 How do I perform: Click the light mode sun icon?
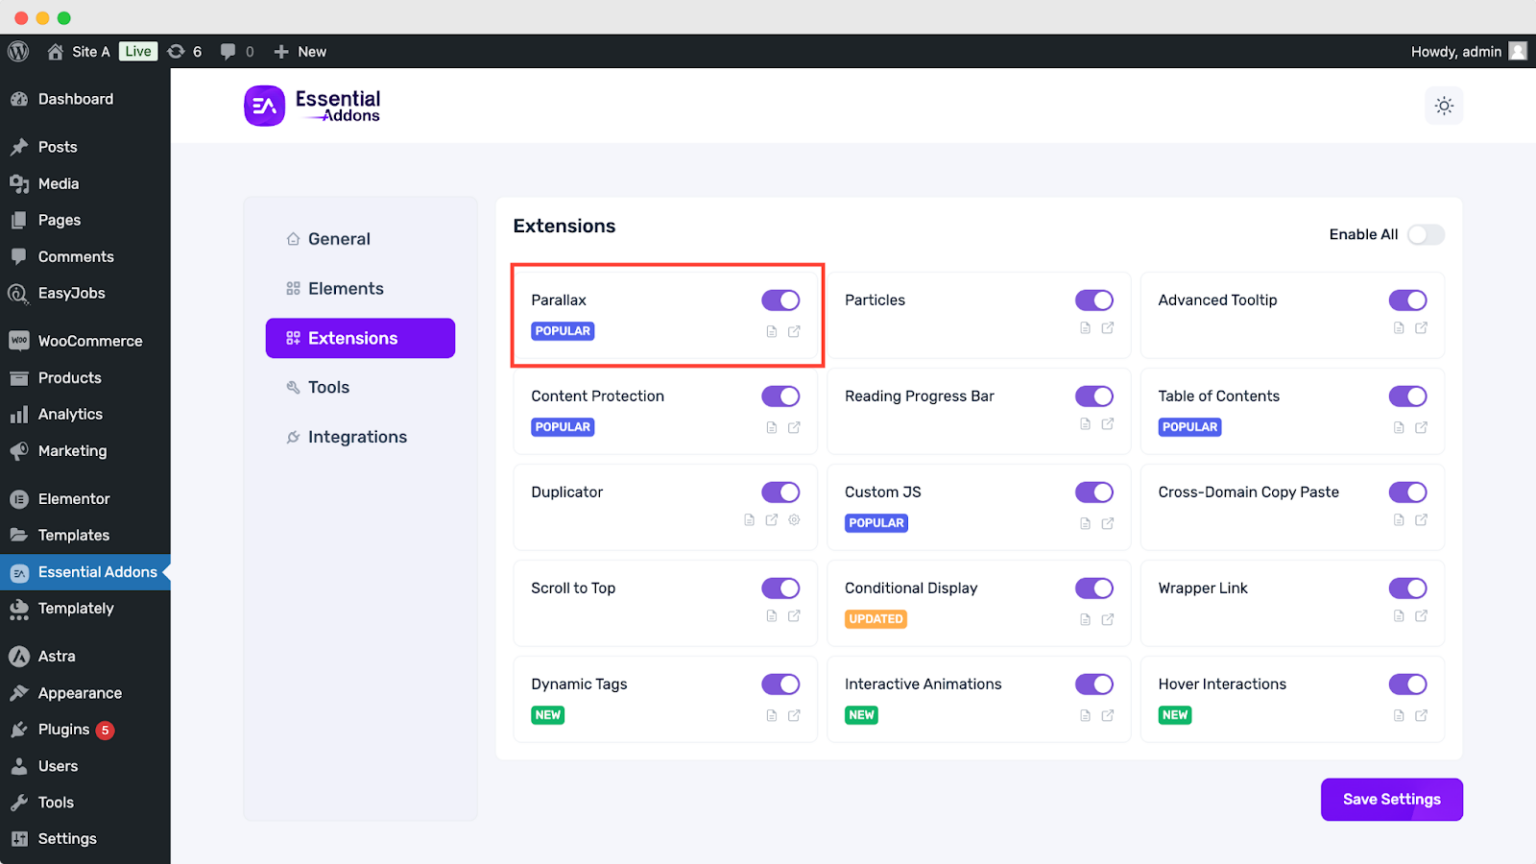click(x=1443, y=106)
